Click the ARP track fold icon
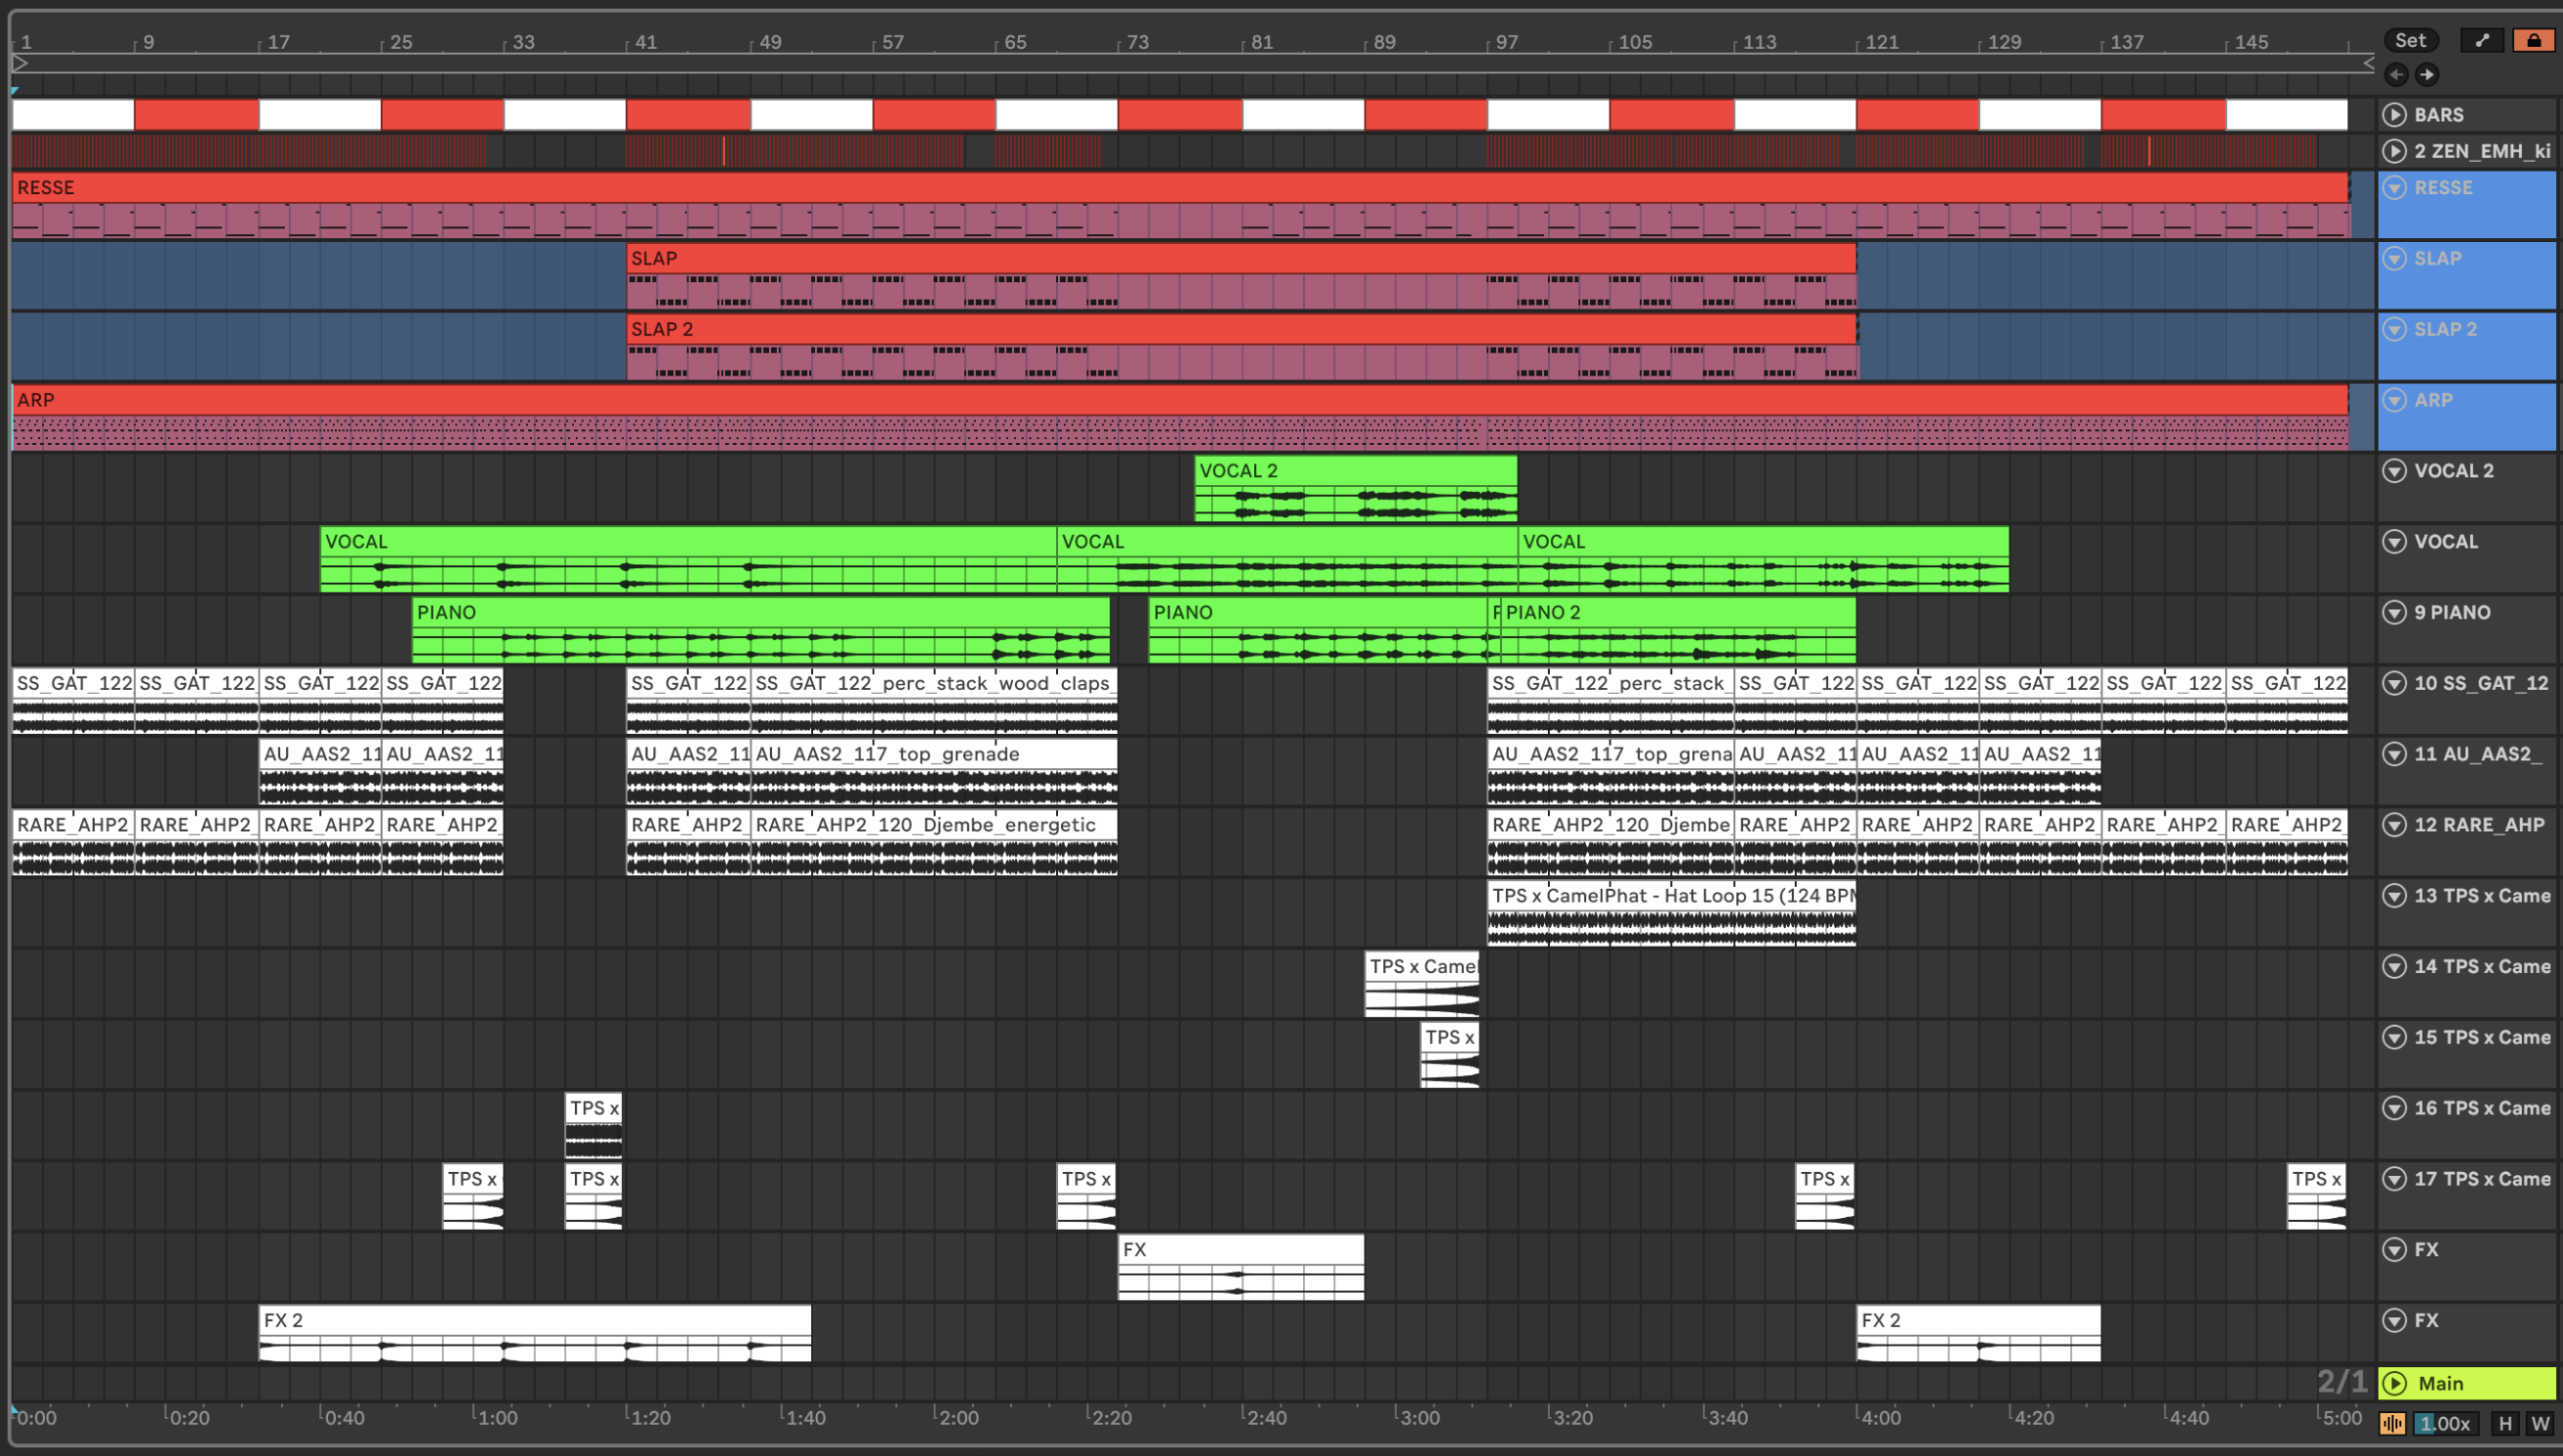 coord(2394,400)
